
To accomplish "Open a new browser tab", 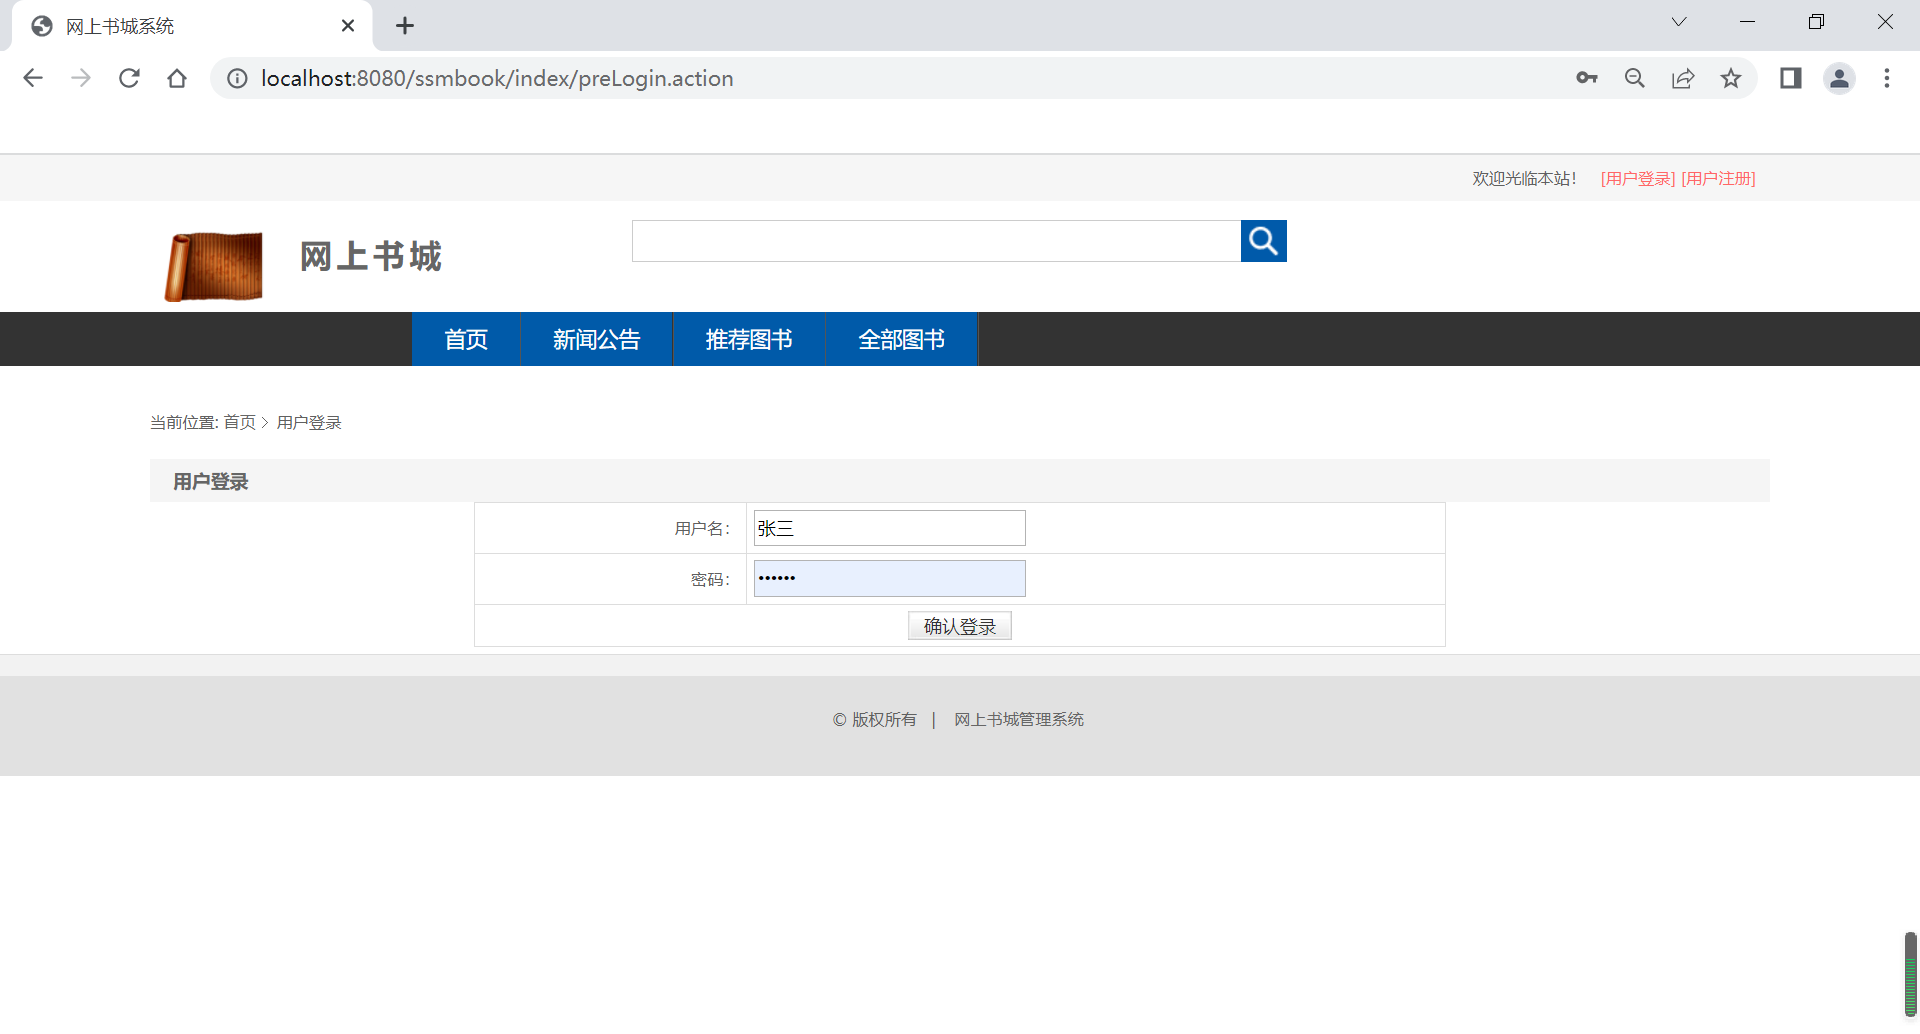I will click(x=405, y=26).
